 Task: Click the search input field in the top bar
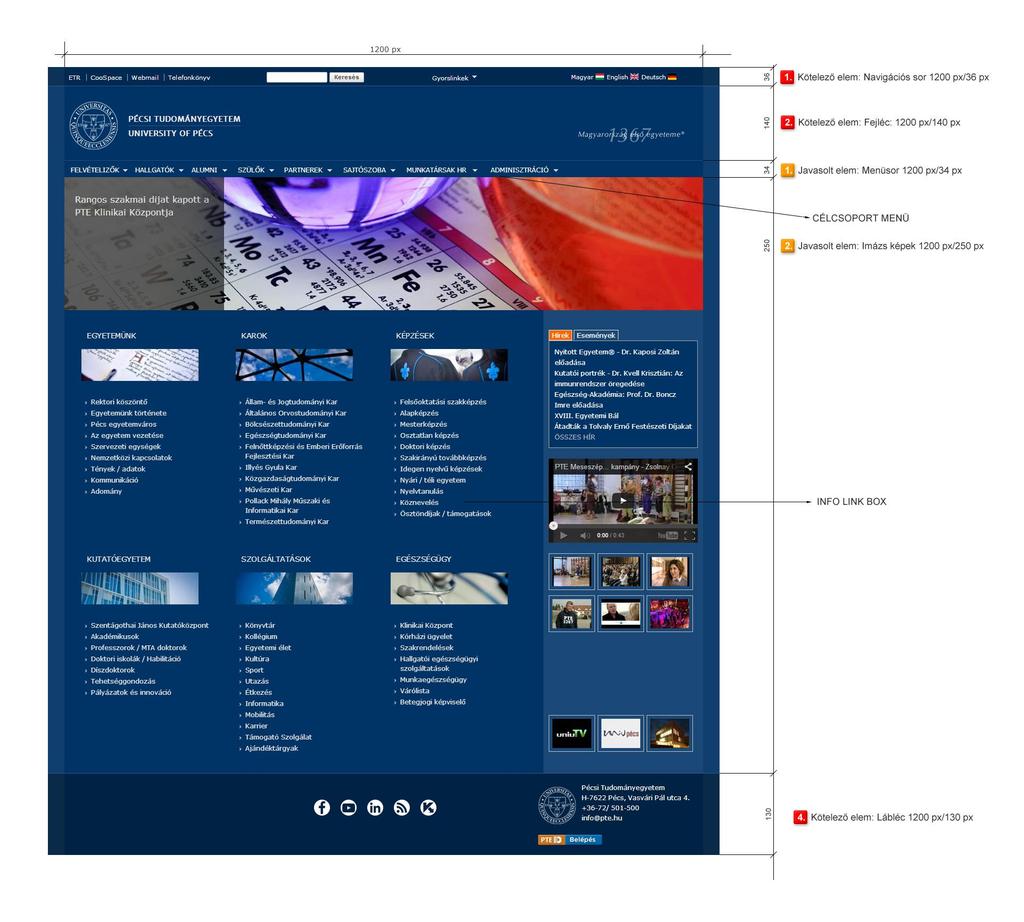296,77
